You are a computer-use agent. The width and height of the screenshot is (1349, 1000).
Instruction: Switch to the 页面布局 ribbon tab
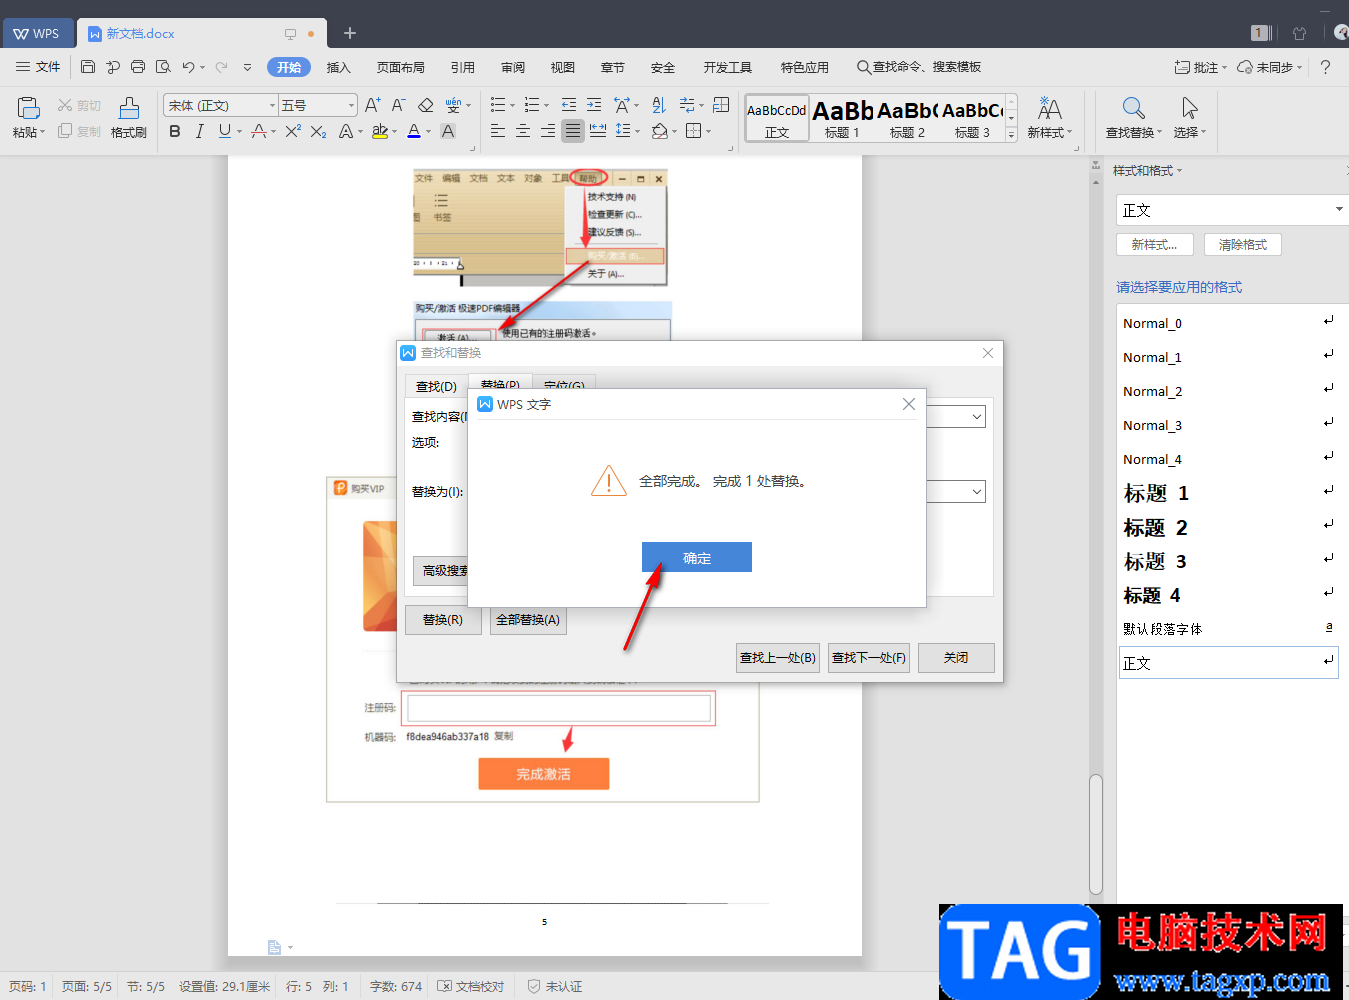pyautogui.click(x=401, y=67)
